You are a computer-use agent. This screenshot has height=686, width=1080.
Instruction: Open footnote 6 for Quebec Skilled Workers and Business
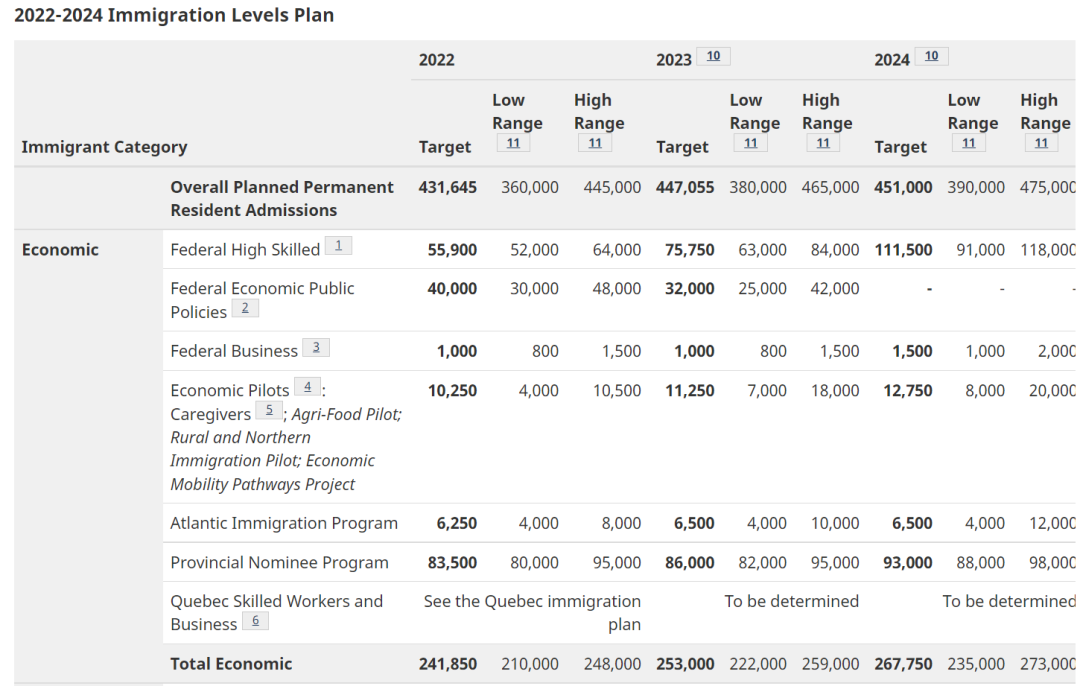click(255, 621)
